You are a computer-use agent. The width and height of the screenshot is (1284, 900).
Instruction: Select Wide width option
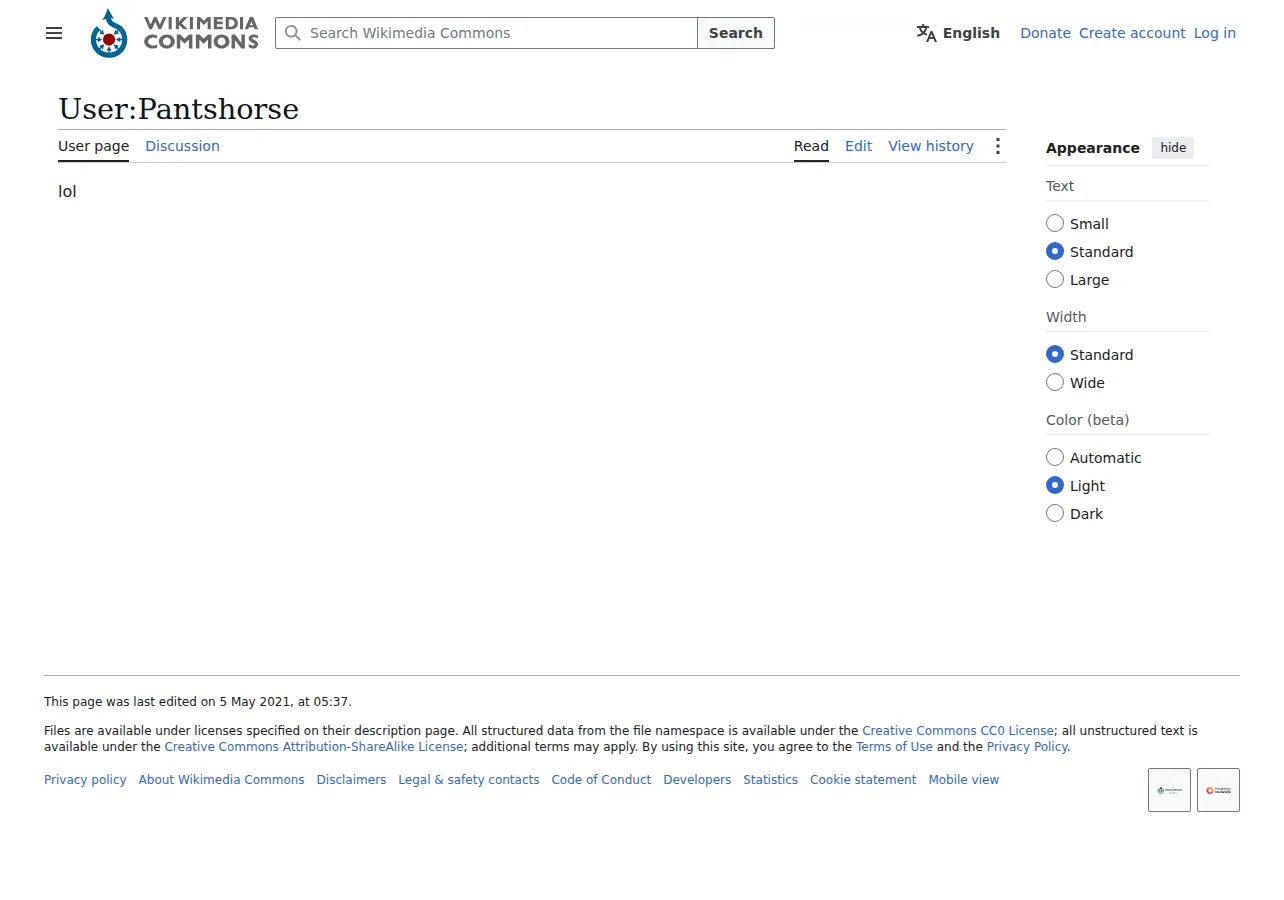pos(1055,382)
